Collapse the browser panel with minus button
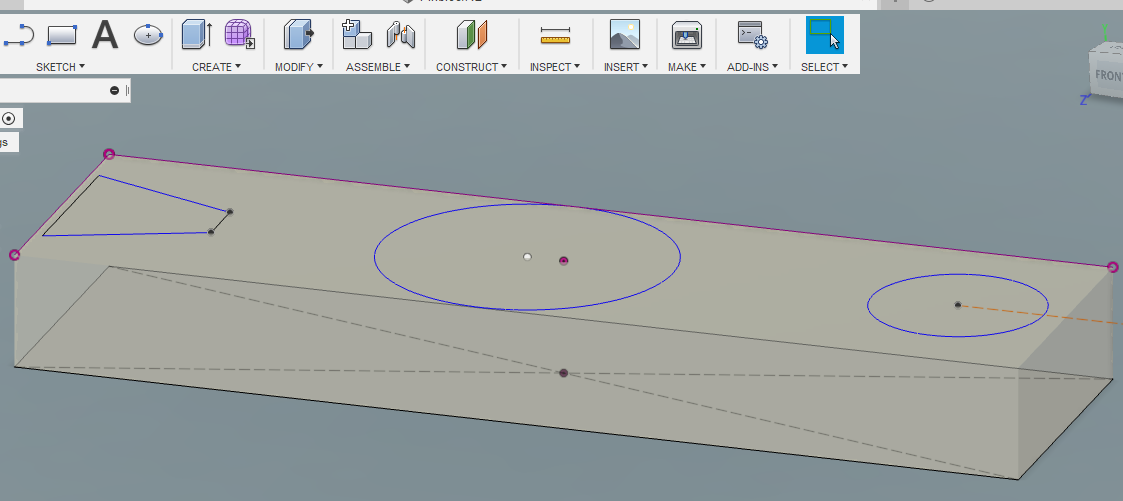1123x501 pixels. click(115, 90)
